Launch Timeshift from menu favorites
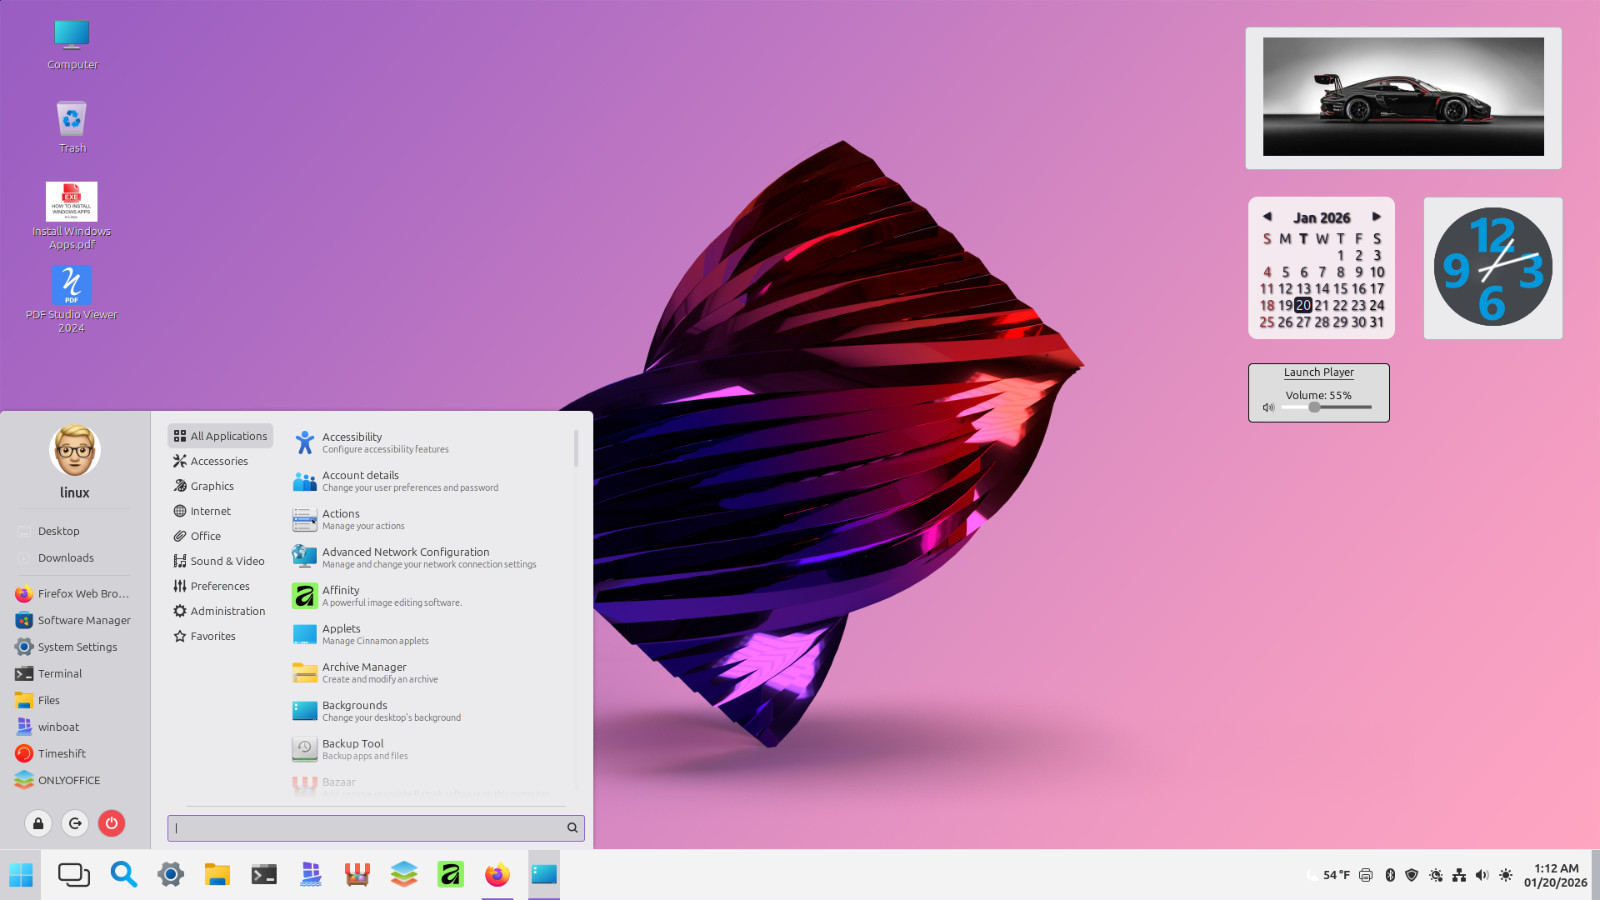The image size is (1600, 900). coord(74,754)
